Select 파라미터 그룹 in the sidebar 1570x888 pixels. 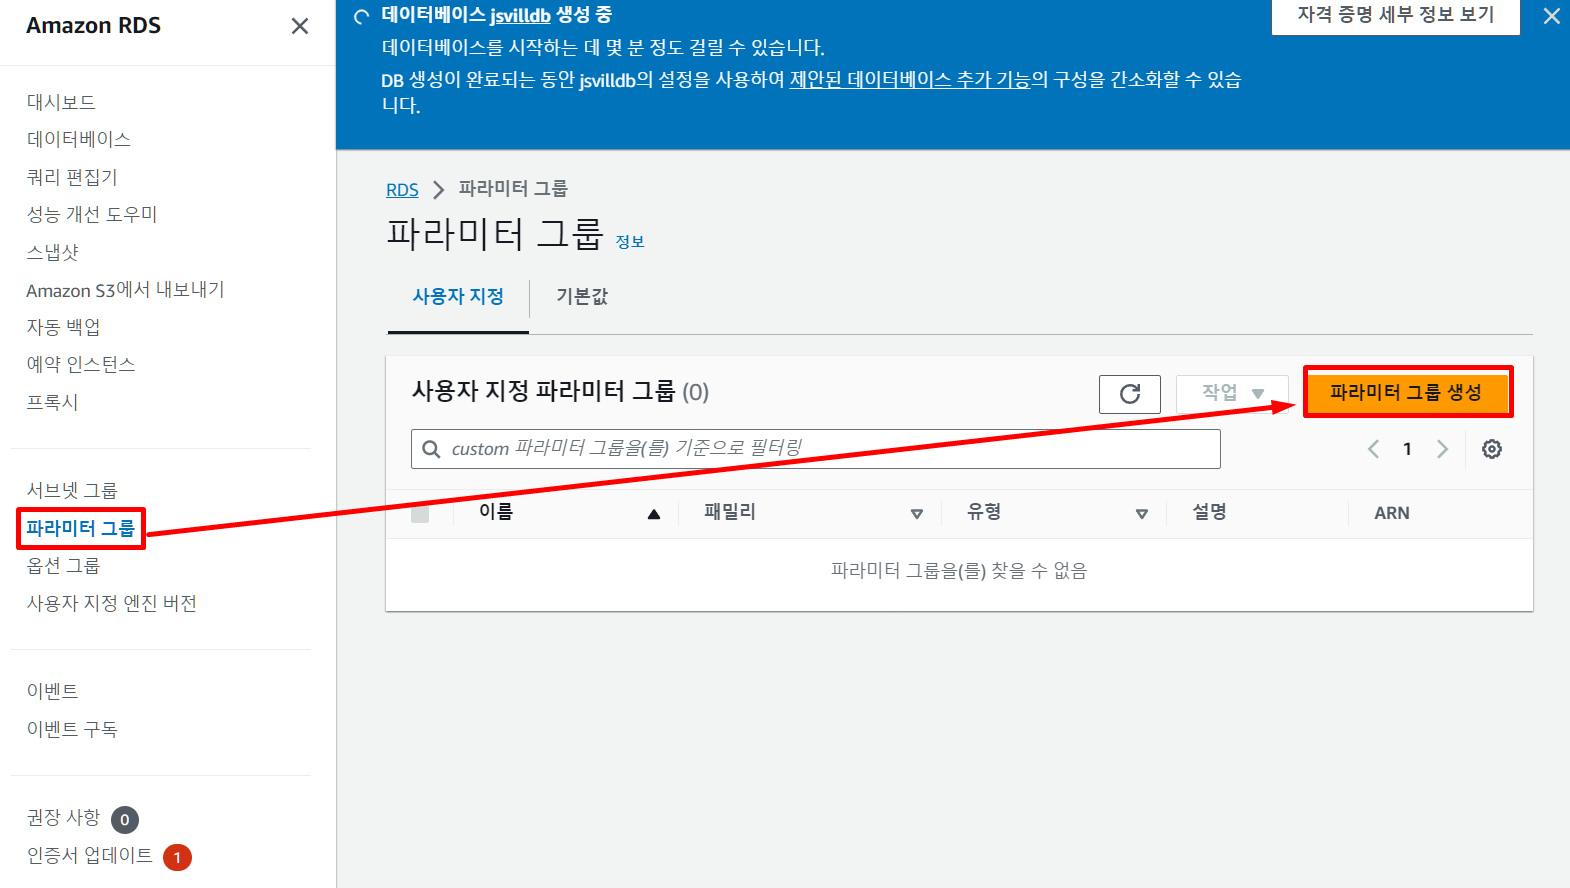pyautogui.click(x=80, y=528)
